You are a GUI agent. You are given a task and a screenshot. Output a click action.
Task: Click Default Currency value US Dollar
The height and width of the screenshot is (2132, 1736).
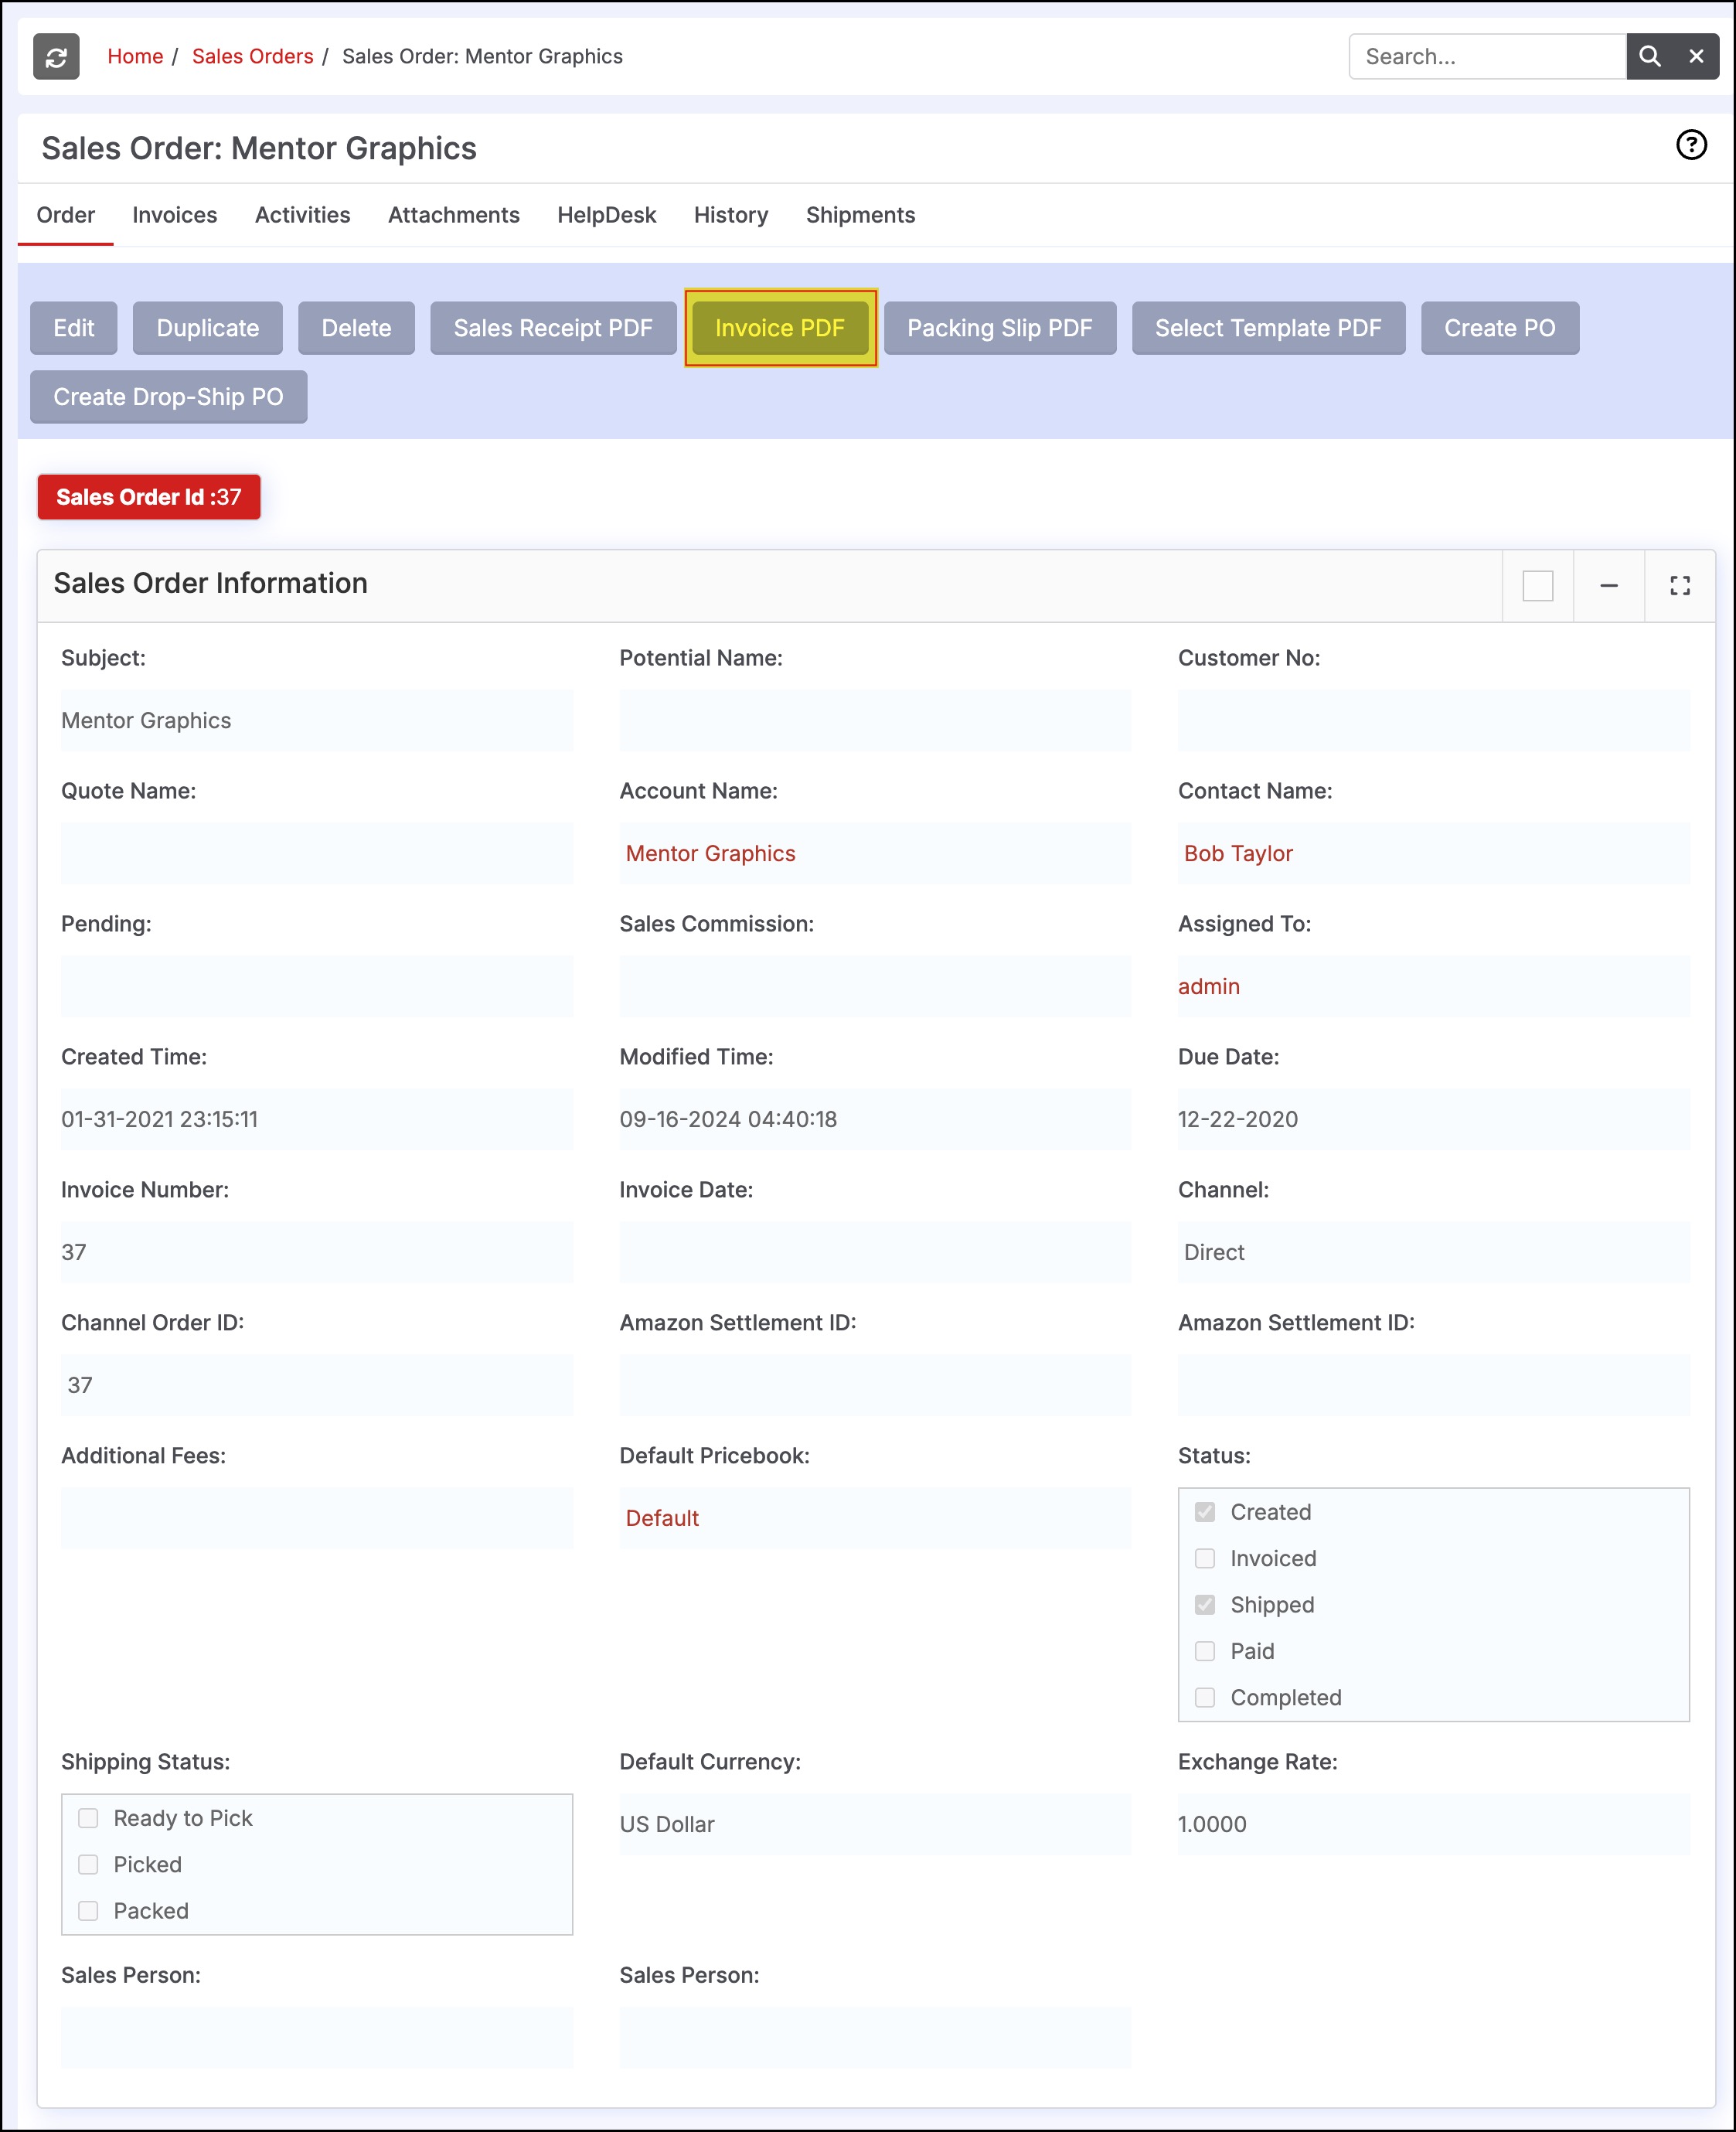pos(667,1824)
